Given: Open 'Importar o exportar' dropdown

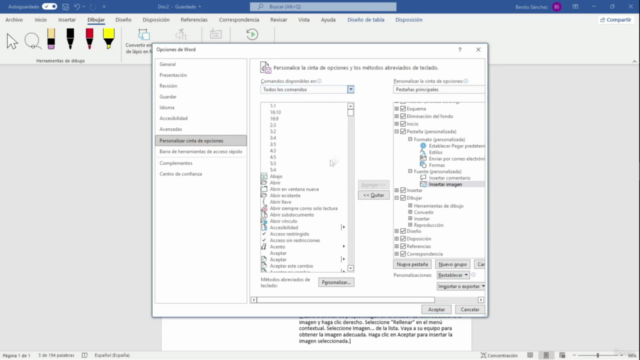Looking at the screenshot, I should (461, 287).
